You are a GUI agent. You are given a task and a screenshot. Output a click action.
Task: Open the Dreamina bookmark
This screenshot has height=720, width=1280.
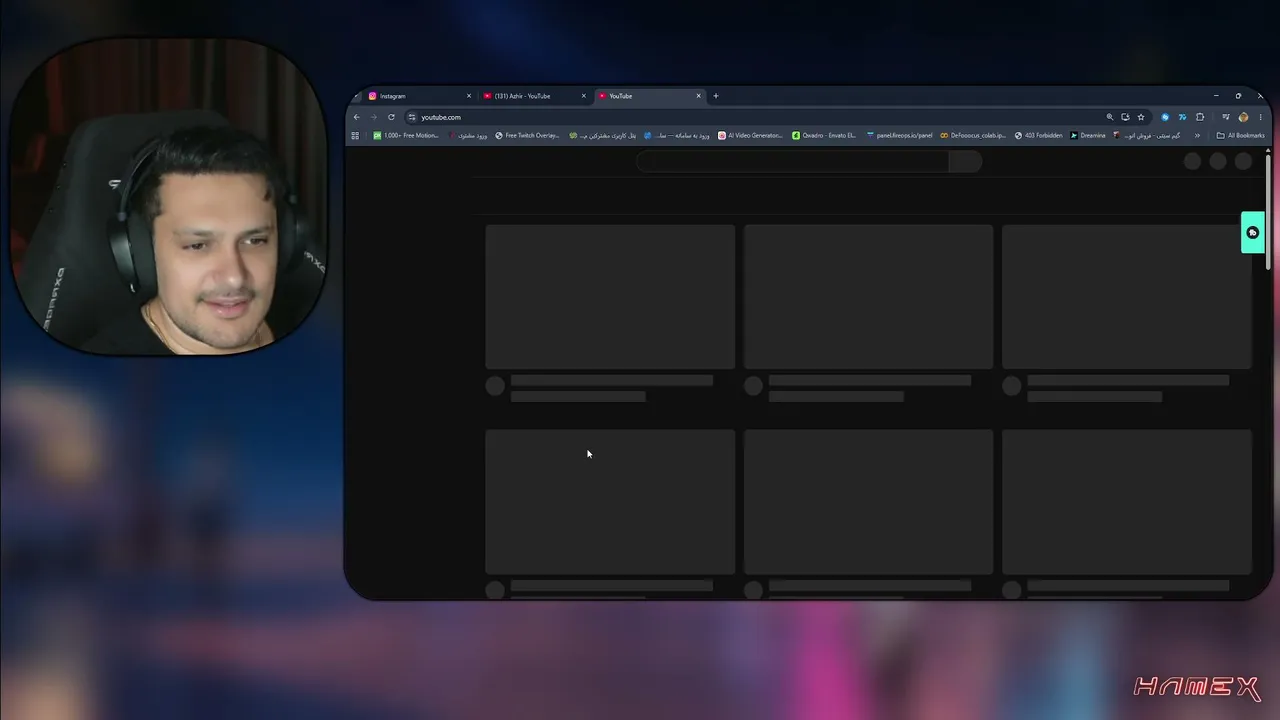click(1088, 136)
